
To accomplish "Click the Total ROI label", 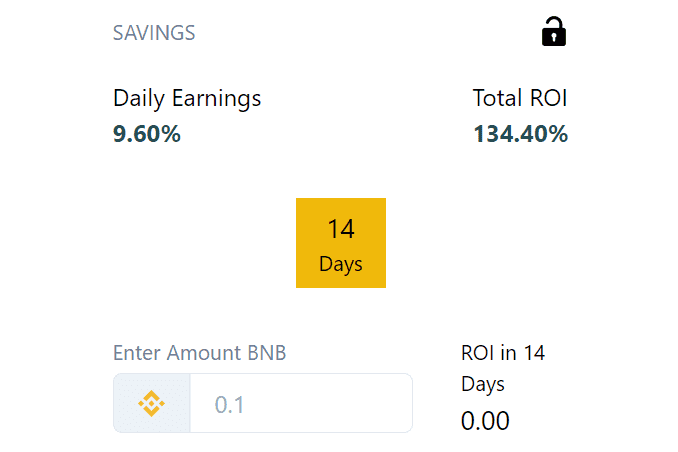I will click(x=520, y=98).
